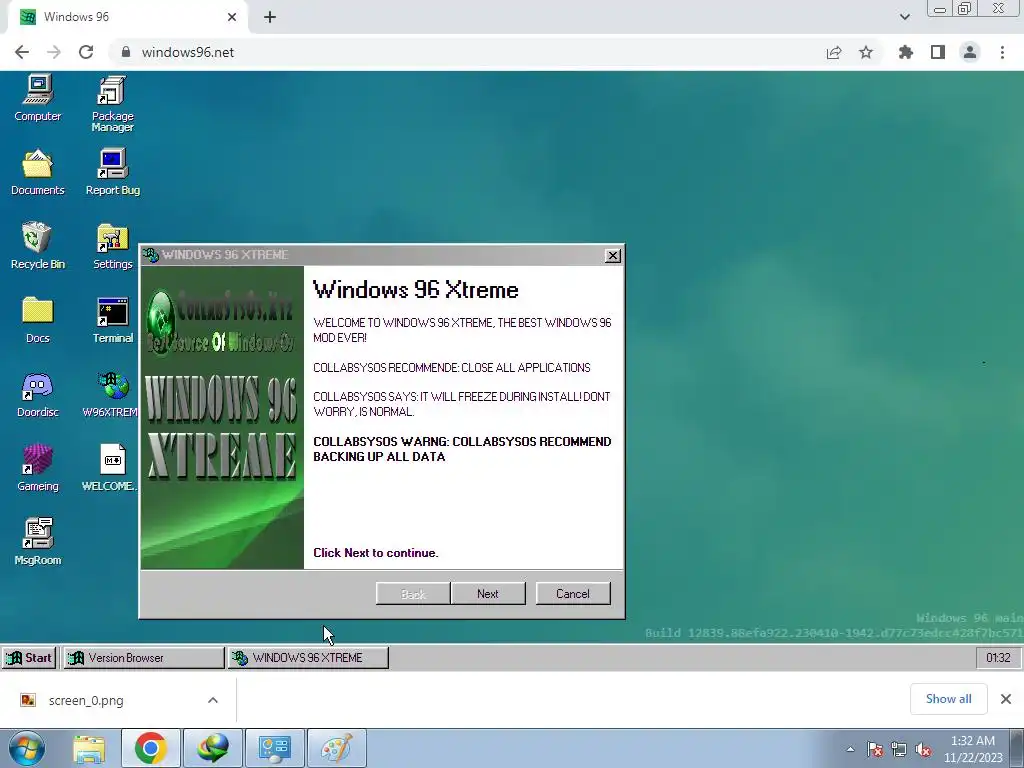Click Cancel in the Xtreme installer

573,594
